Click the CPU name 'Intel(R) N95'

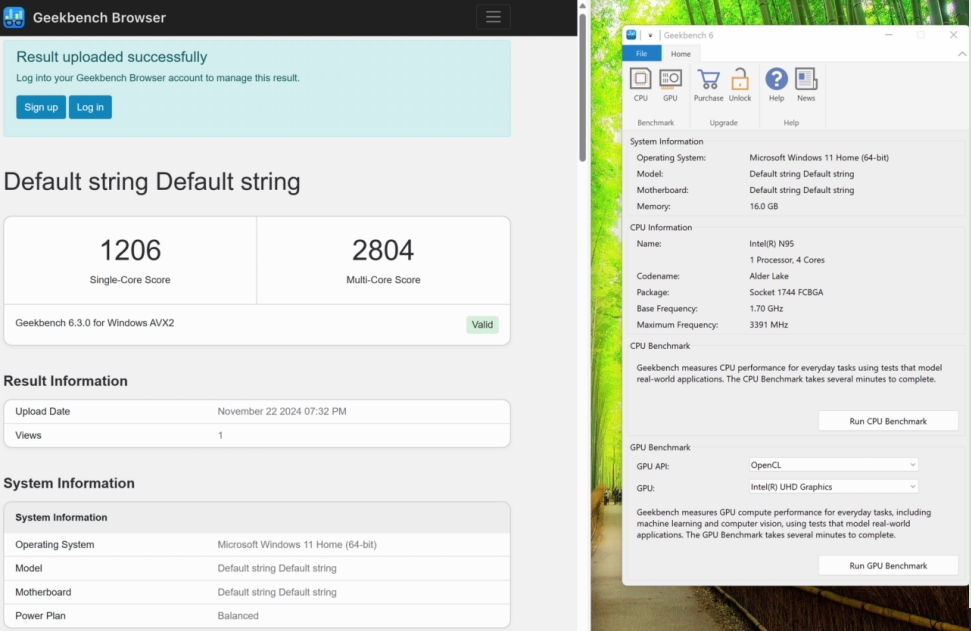click(x=771, y=244)
